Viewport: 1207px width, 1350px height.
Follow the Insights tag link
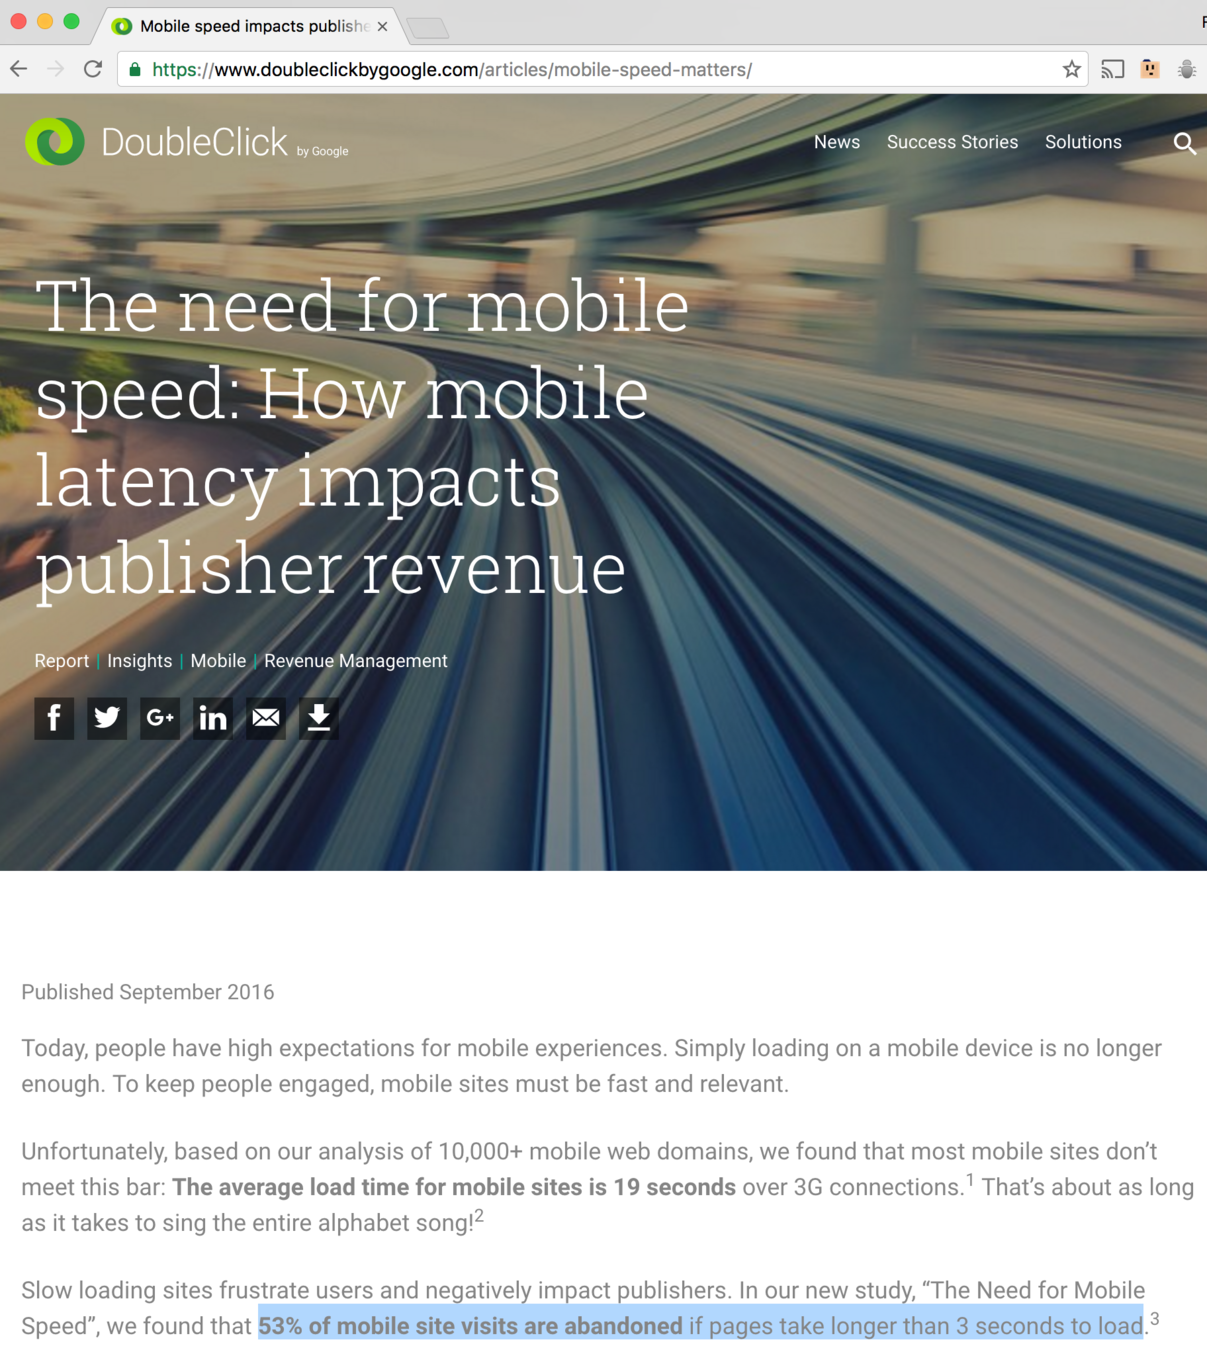(x=139, y=661)
